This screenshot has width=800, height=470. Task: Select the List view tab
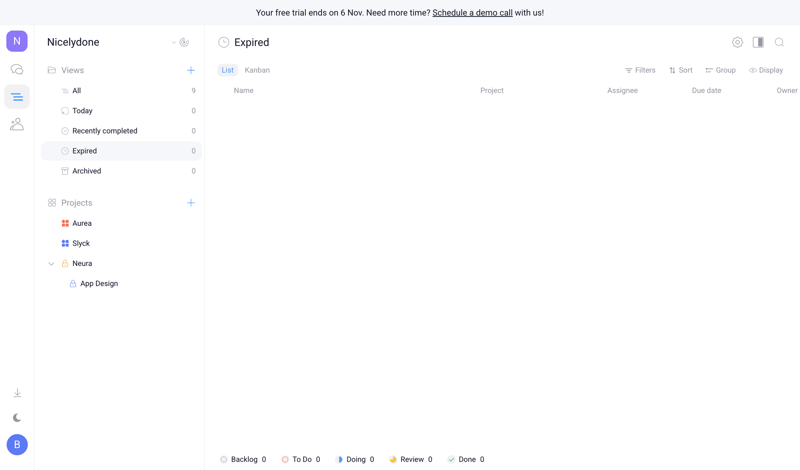227,70
